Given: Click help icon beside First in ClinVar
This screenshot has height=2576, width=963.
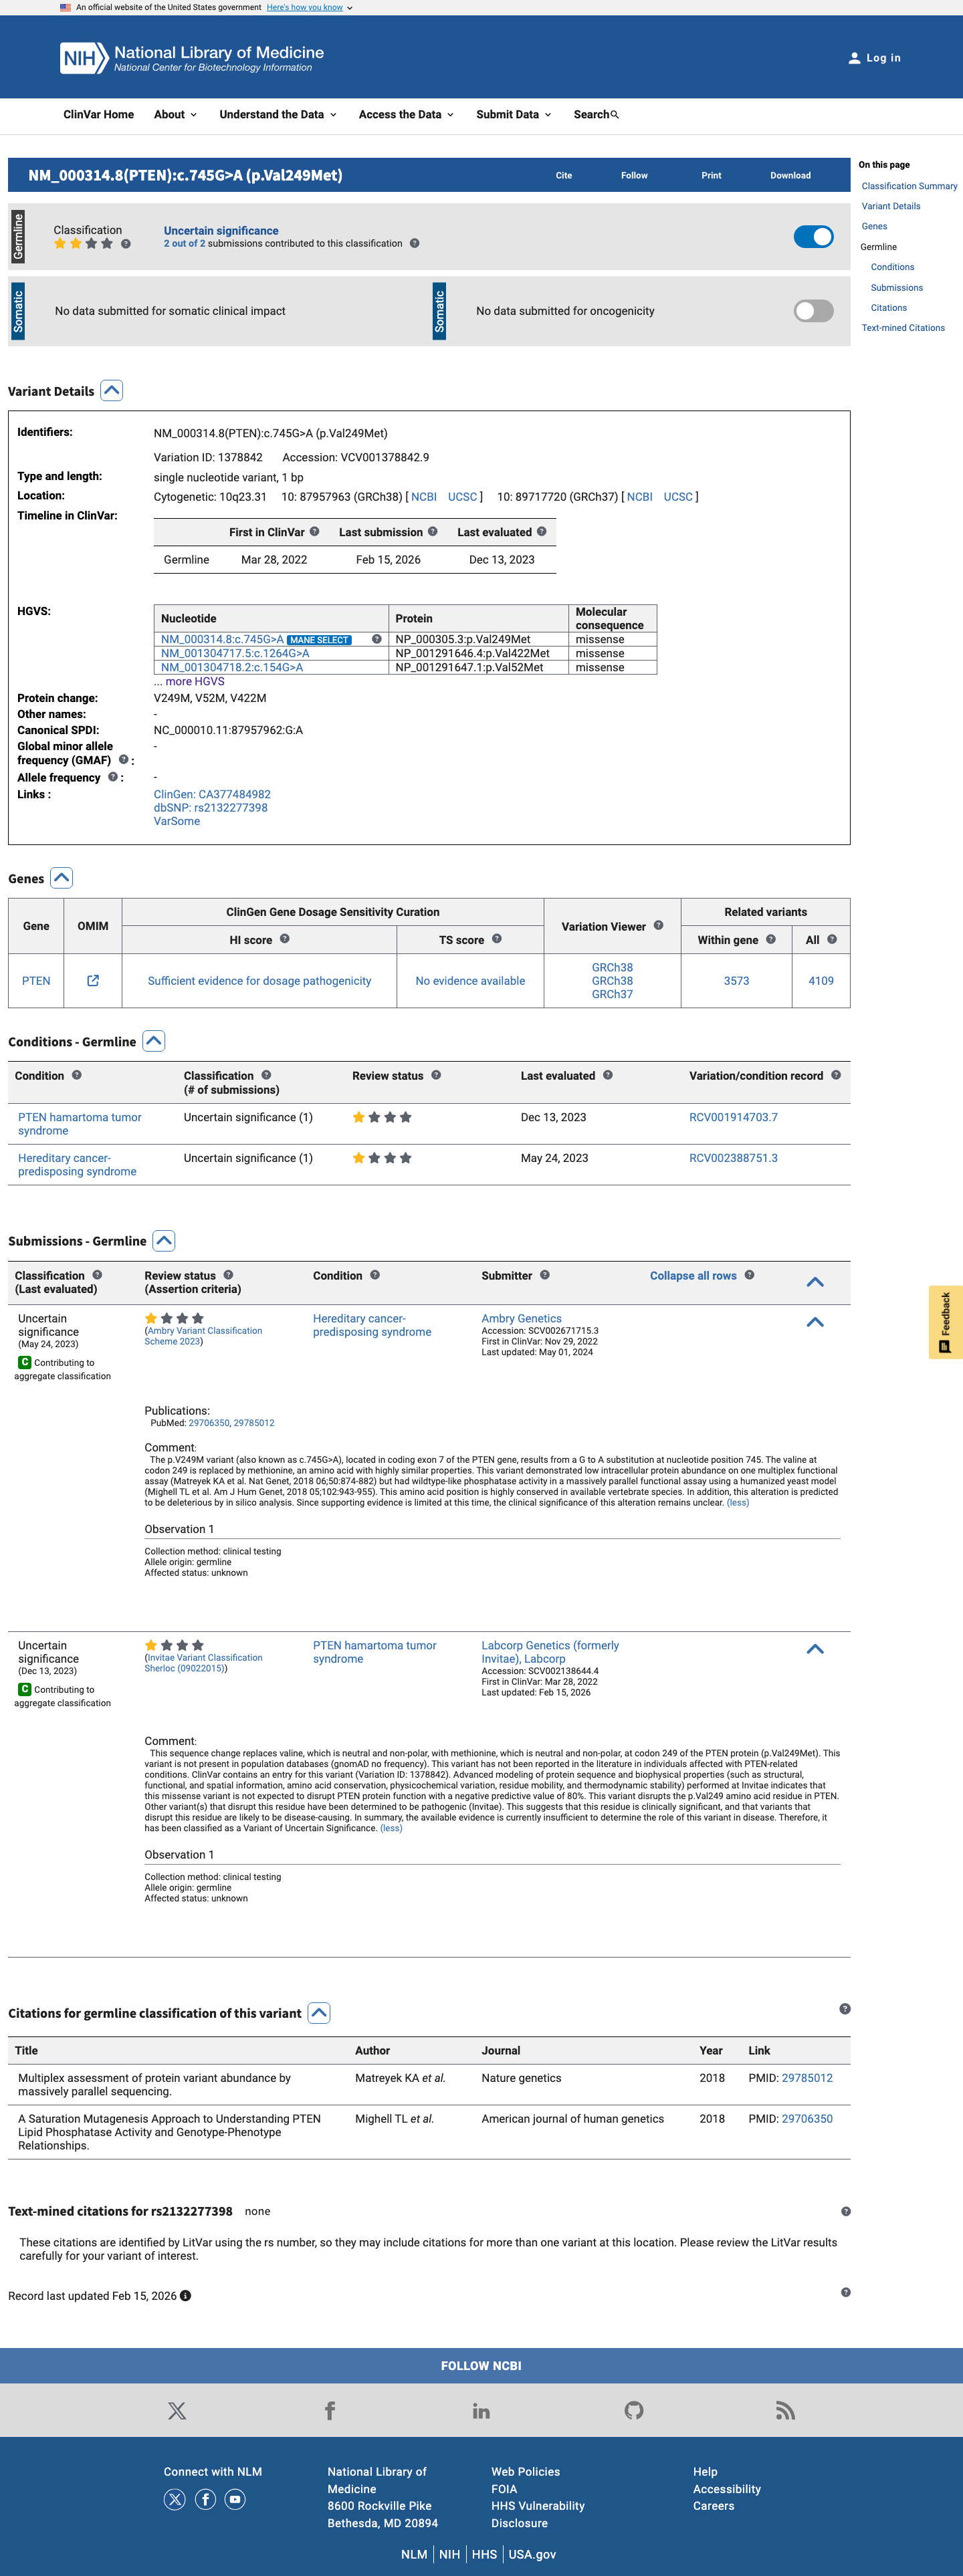Looking at the screenshot, I should tap(314, 532).
